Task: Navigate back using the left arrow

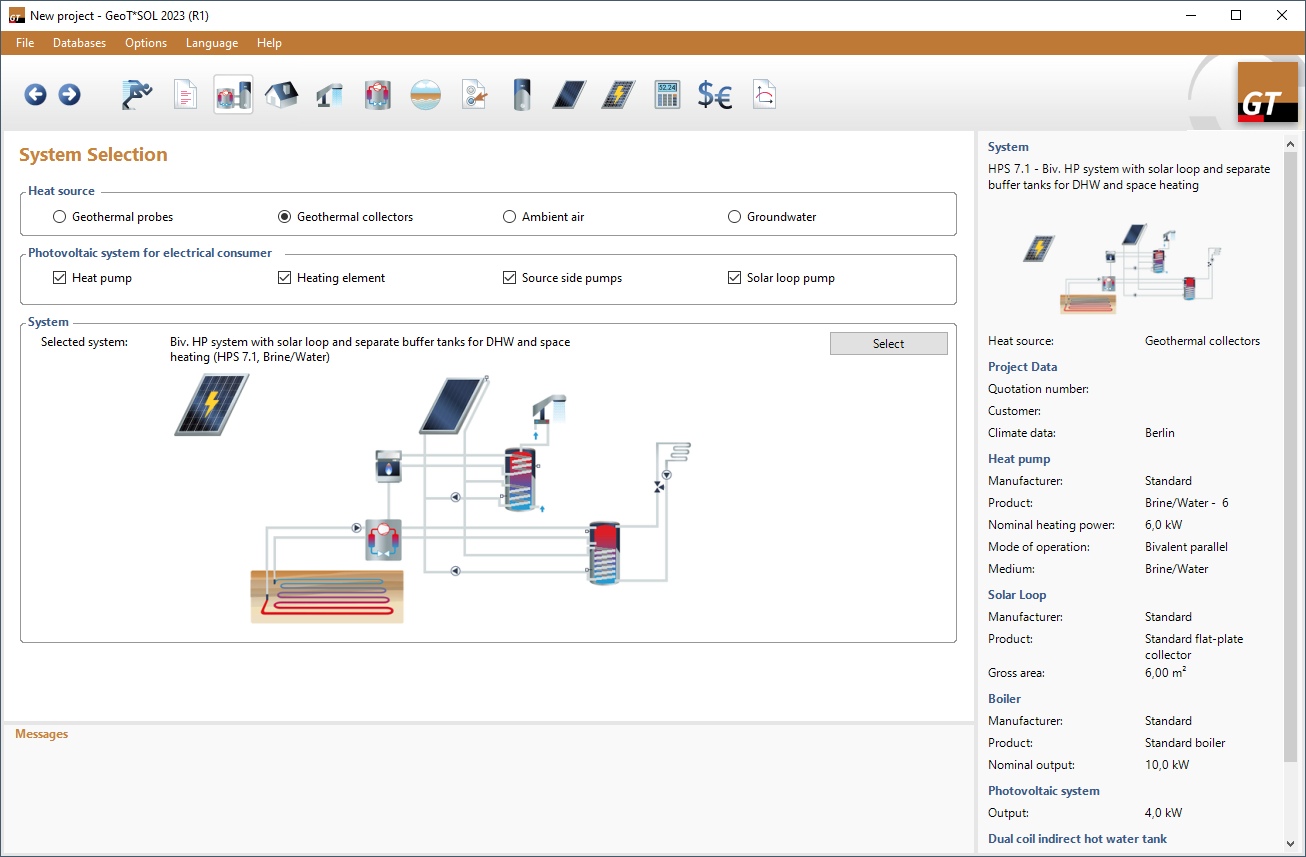Action: point(36,94)
